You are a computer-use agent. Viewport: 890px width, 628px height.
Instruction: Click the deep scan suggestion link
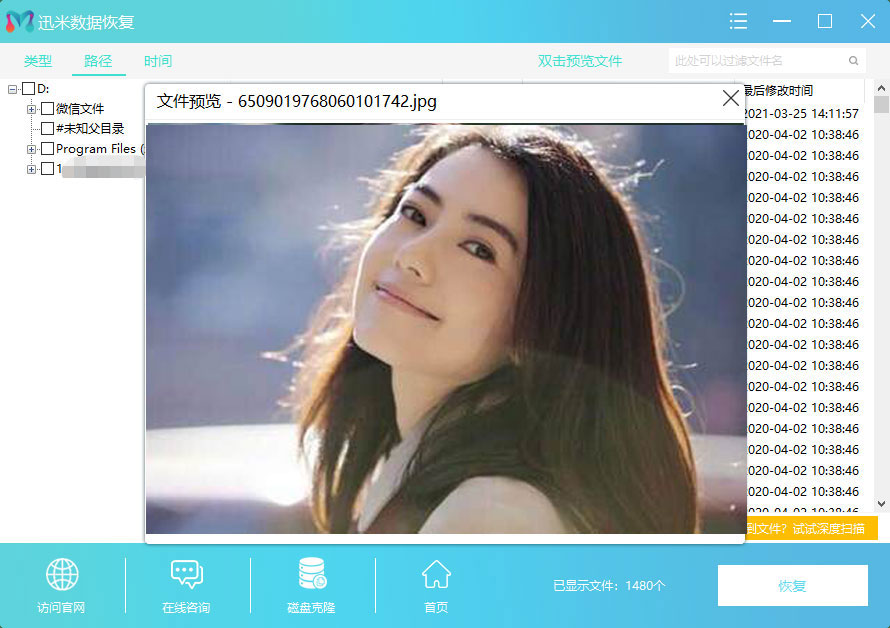pyautogui.click(x=812, y=528)
